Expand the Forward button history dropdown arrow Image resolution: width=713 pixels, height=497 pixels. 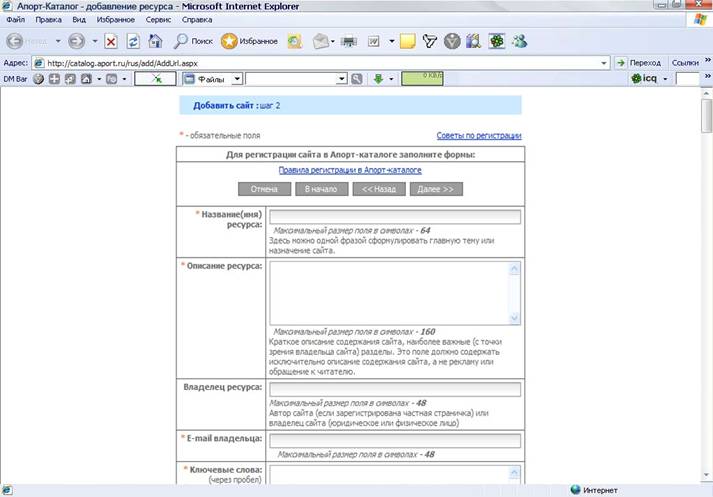click(95, 41)
